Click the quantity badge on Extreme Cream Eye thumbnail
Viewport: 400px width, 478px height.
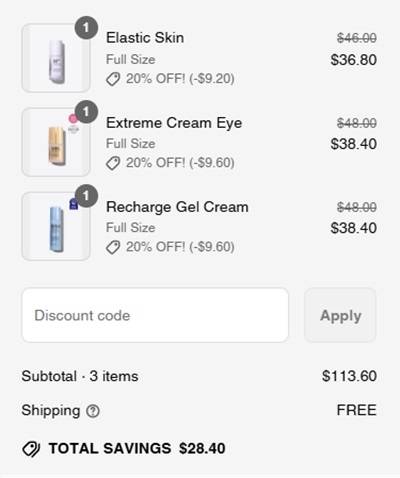click(86, 112)
